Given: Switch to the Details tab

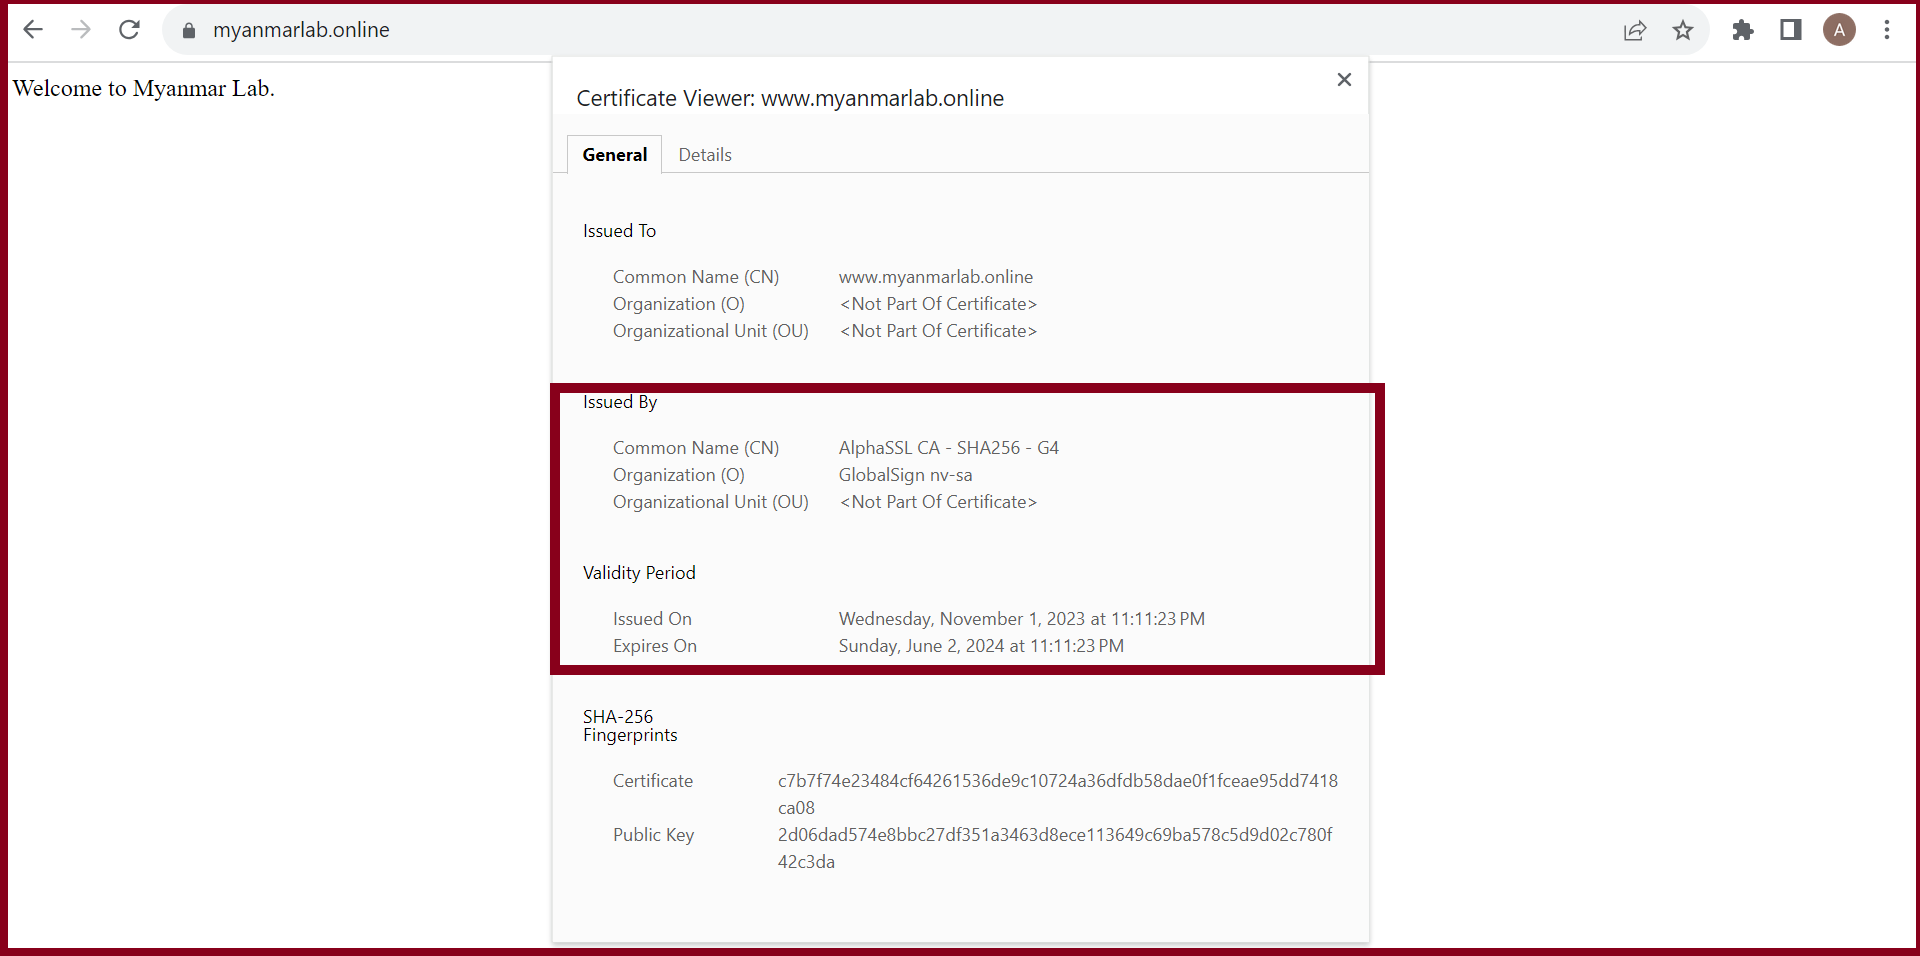Looking at the screenshot, I should [x=705, y=155].
